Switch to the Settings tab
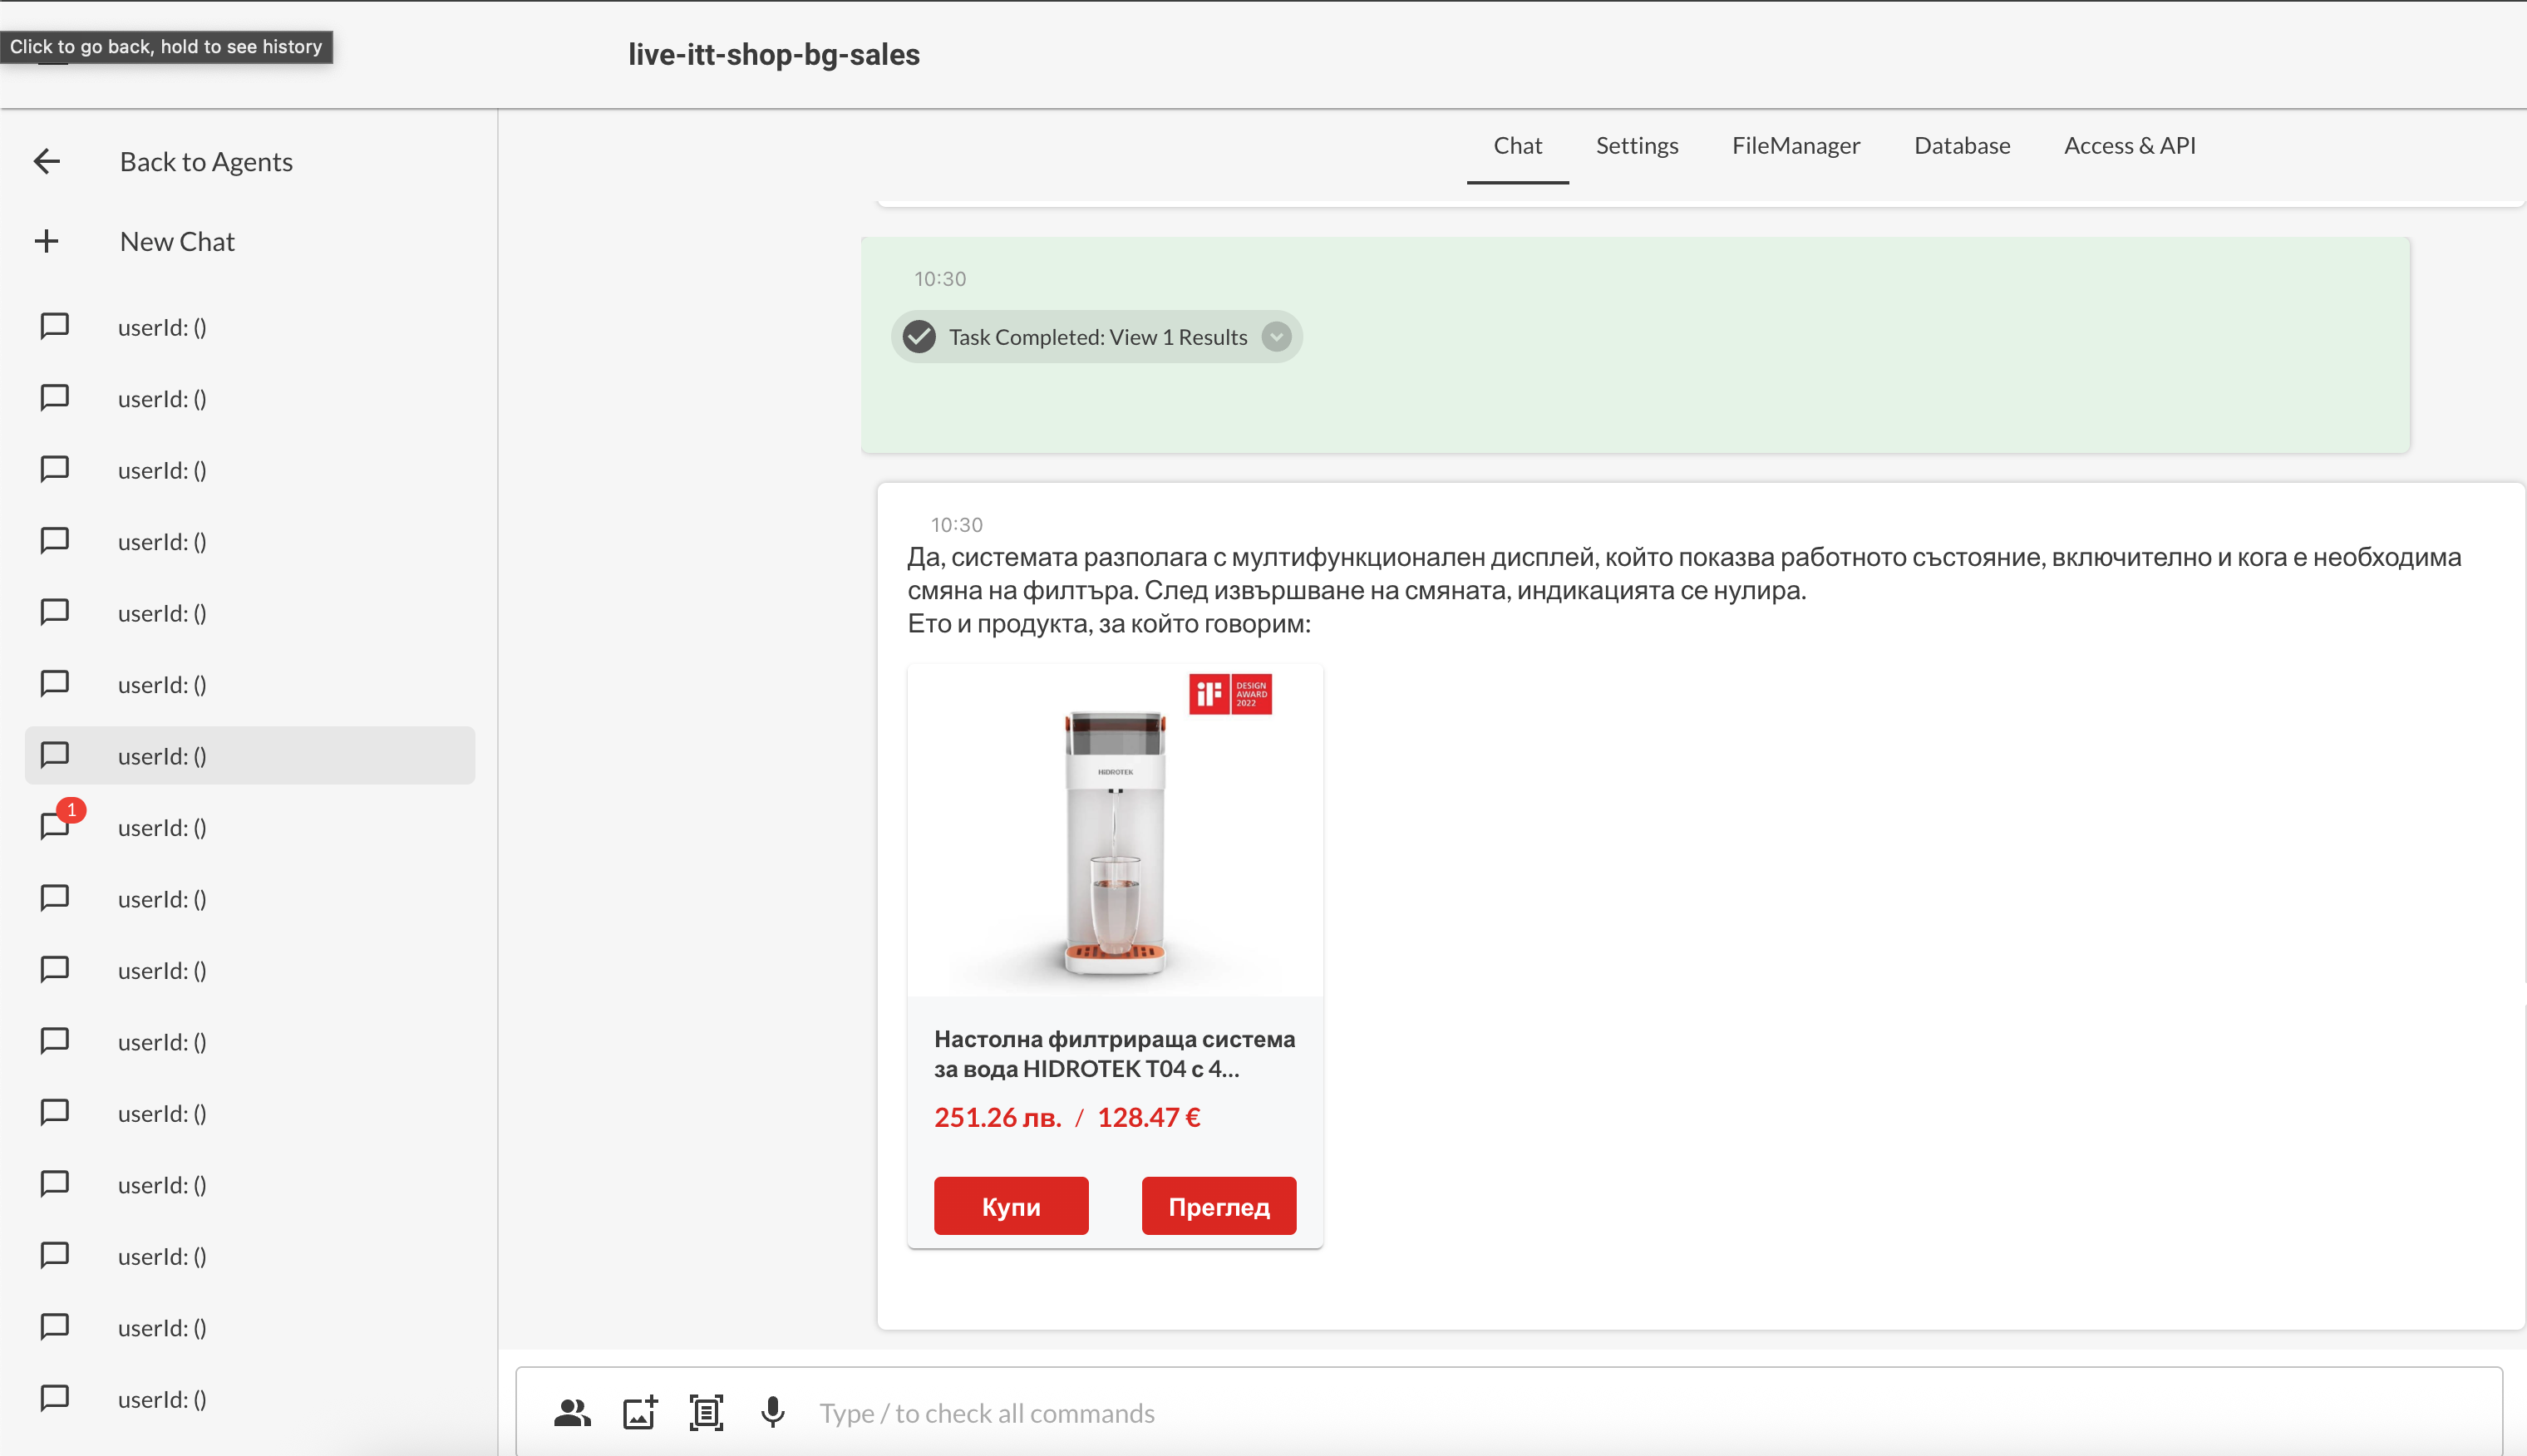This screenshot has width=2527, height=1456. click(1636, 146)
